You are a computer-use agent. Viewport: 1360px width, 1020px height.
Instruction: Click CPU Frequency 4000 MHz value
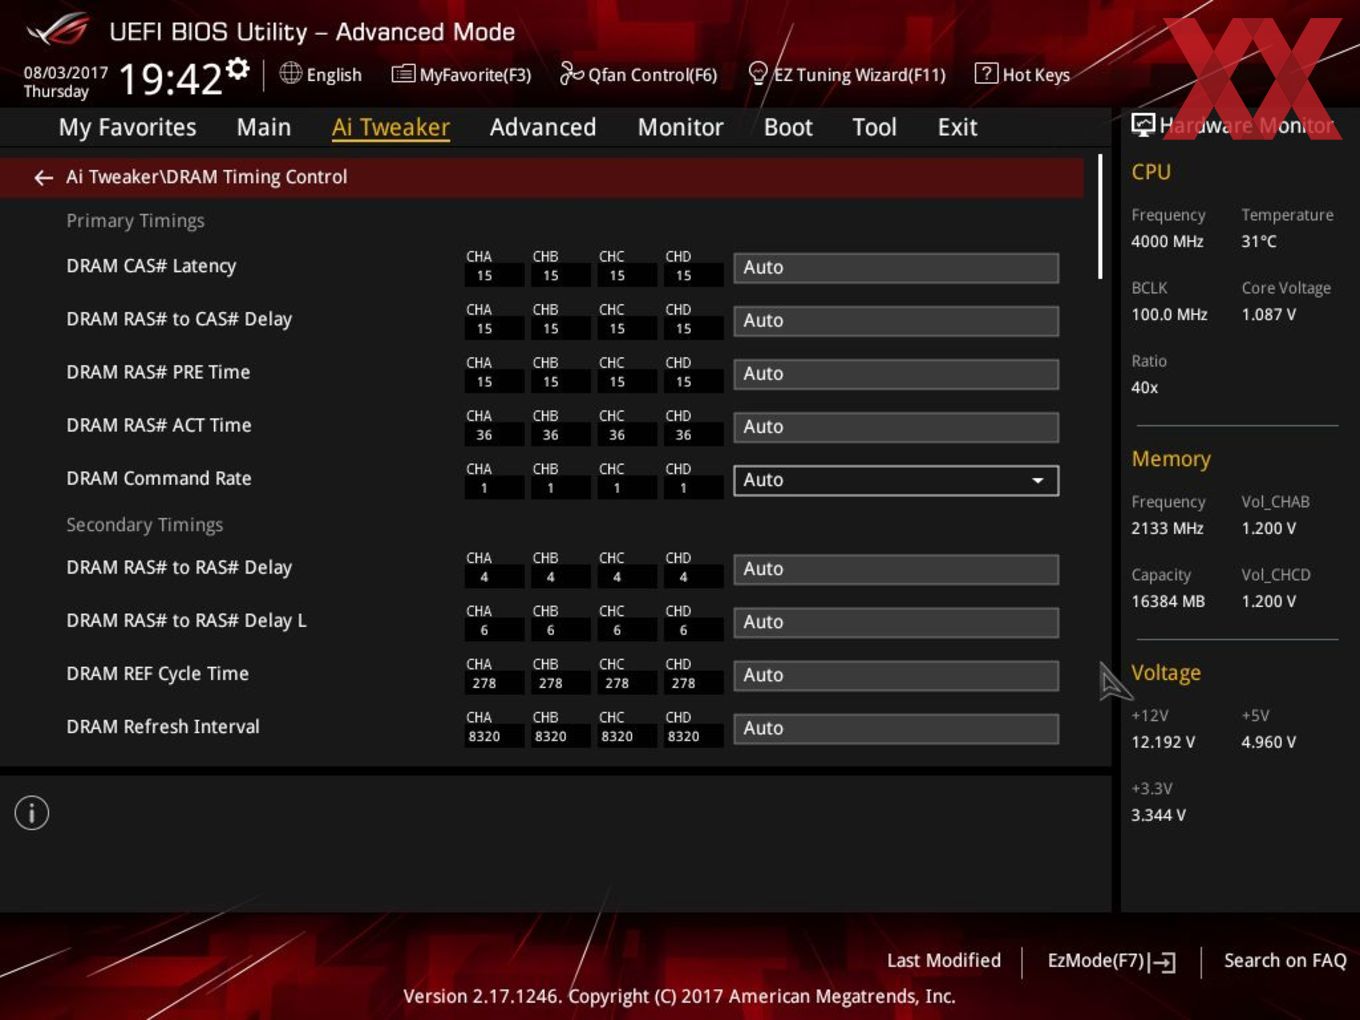click(x=1167, y=241)
